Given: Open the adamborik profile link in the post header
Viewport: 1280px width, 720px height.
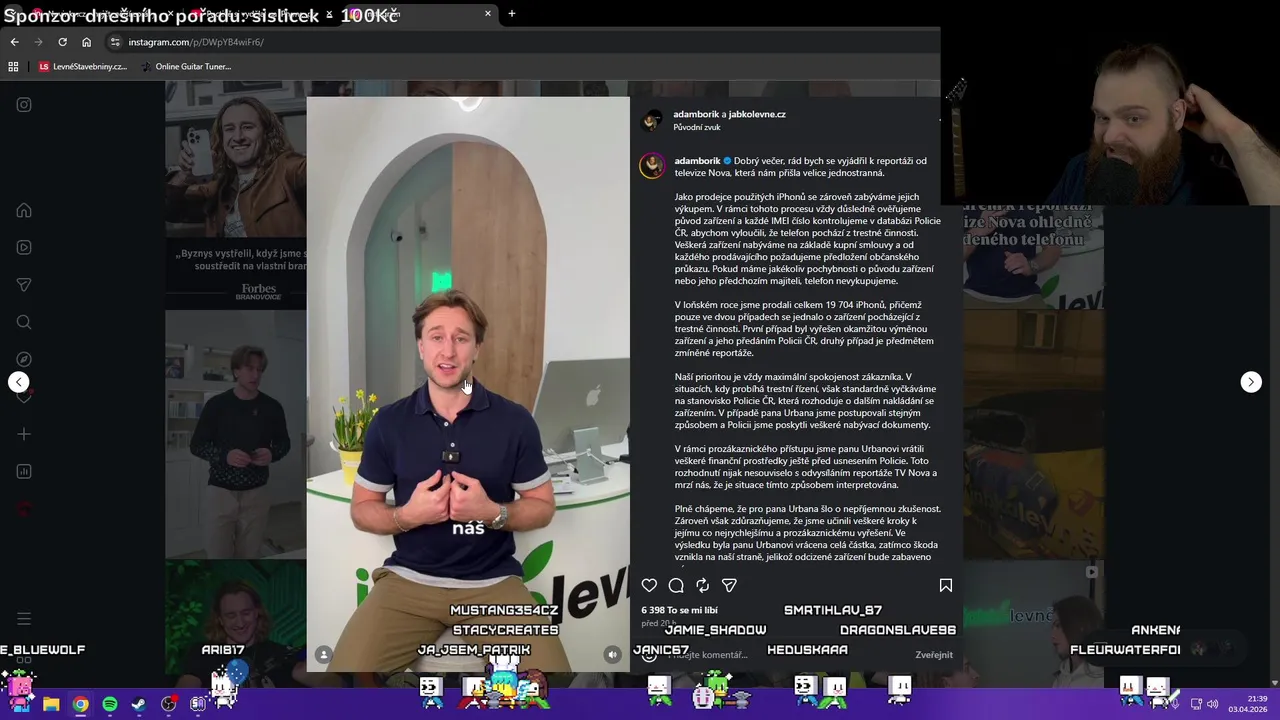Looking at the screenshot, I should 696,114.
